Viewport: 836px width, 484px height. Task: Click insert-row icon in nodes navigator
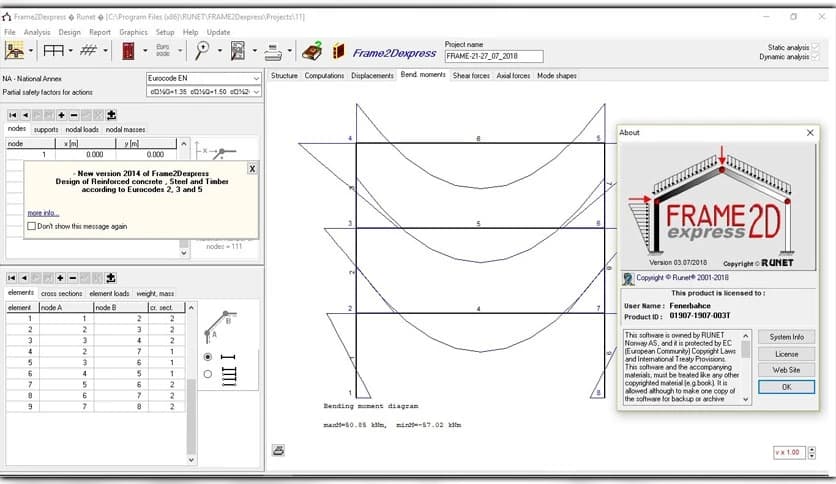point(111,115)
